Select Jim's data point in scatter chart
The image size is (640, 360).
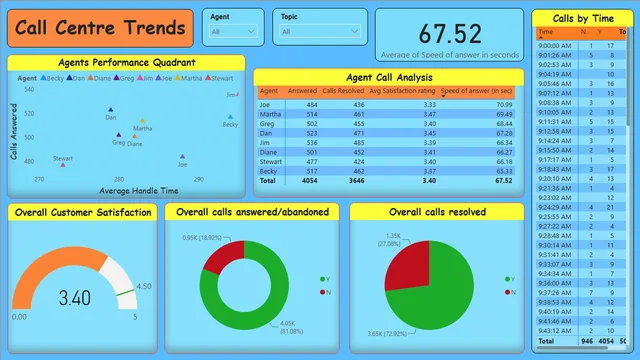237,94
